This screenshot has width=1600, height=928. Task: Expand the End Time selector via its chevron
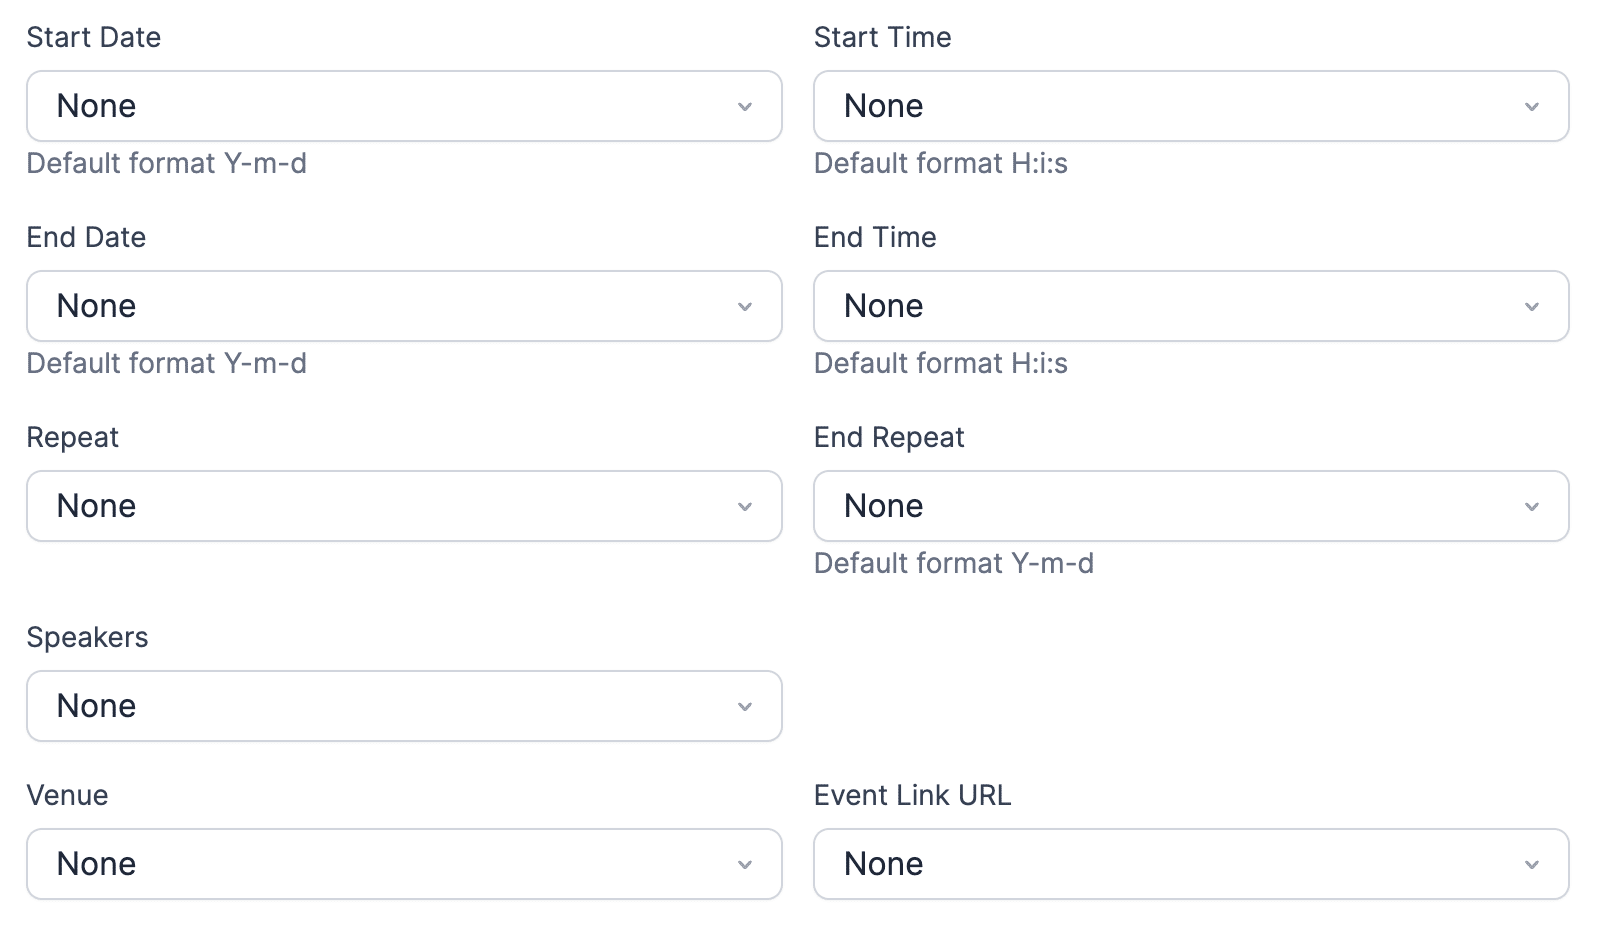pos(1531,306)
